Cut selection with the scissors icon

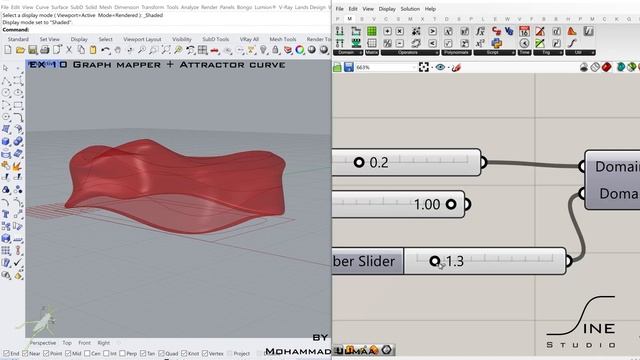point(69,50)
